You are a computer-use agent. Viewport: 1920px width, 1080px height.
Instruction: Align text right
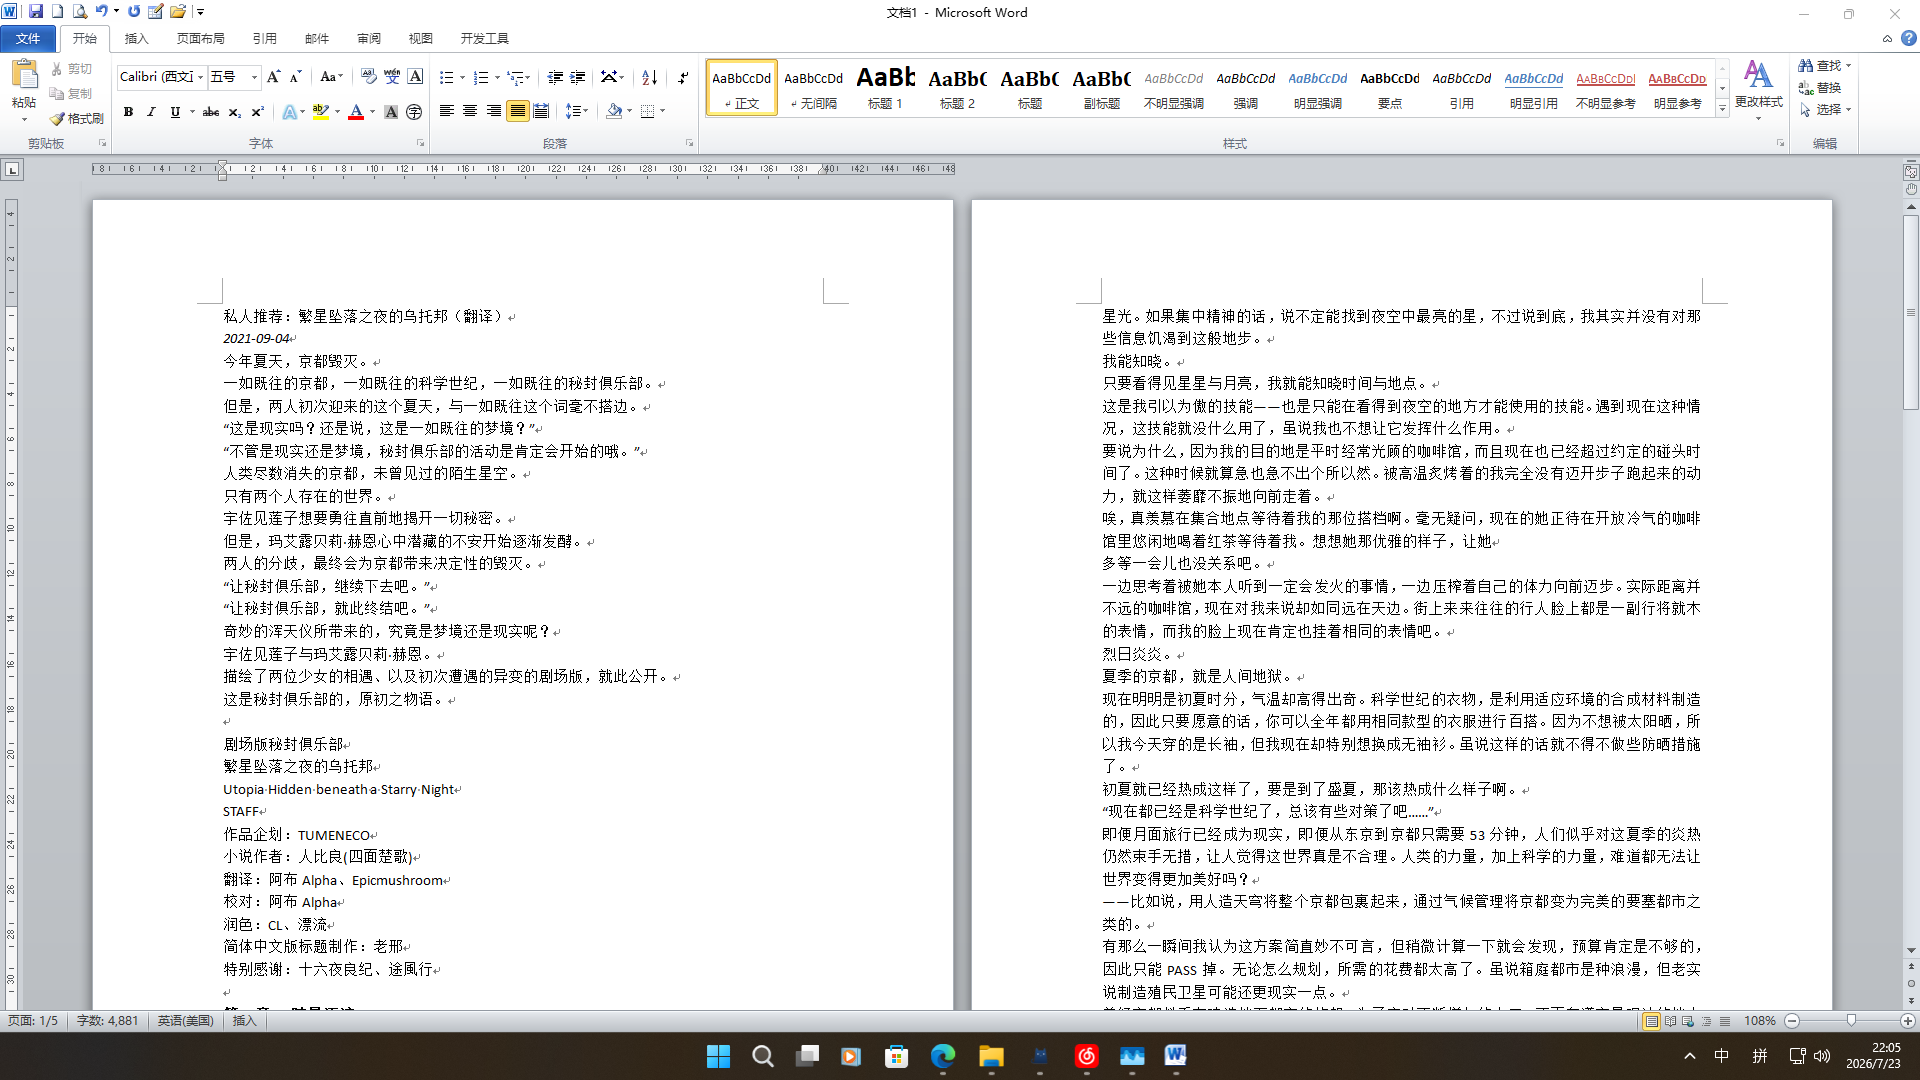[494, 111]
